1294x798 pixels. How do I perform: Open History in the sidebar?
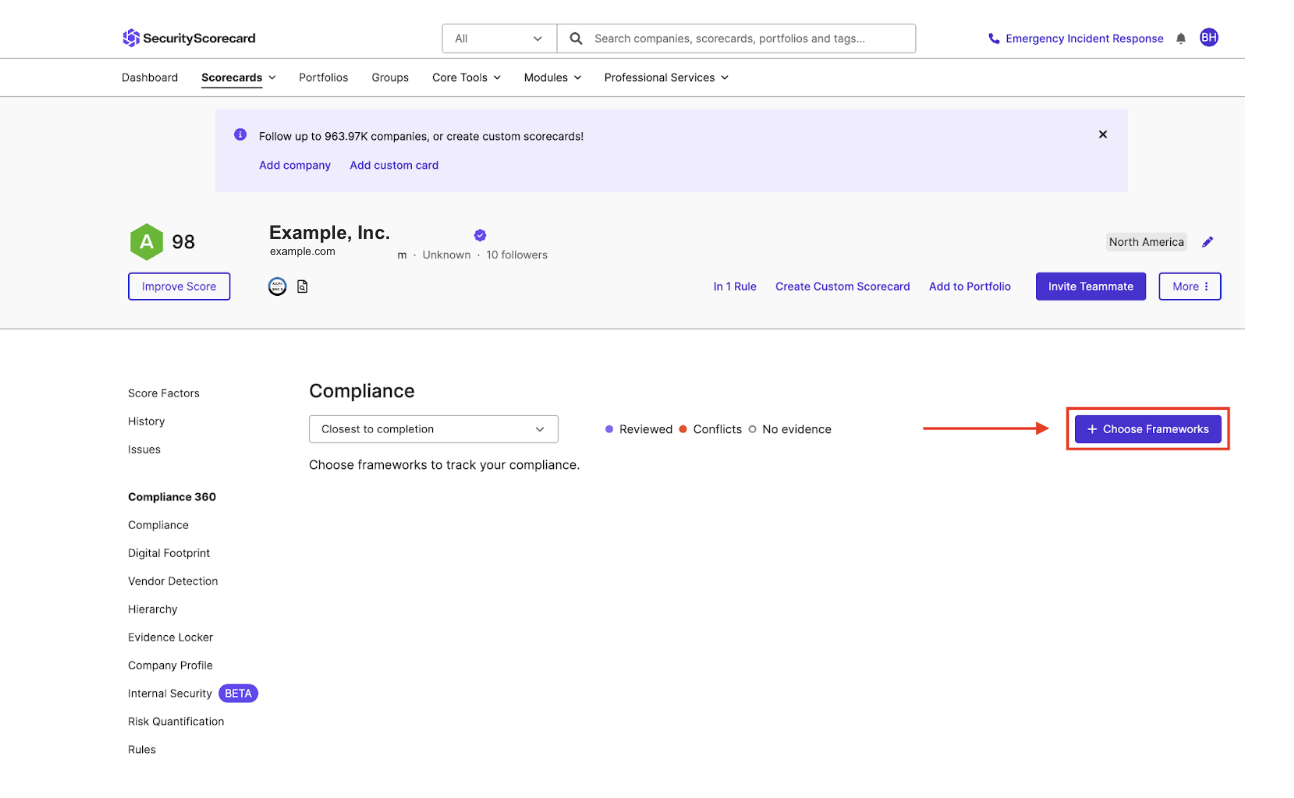pyautogui.click(x=147, y=421)
